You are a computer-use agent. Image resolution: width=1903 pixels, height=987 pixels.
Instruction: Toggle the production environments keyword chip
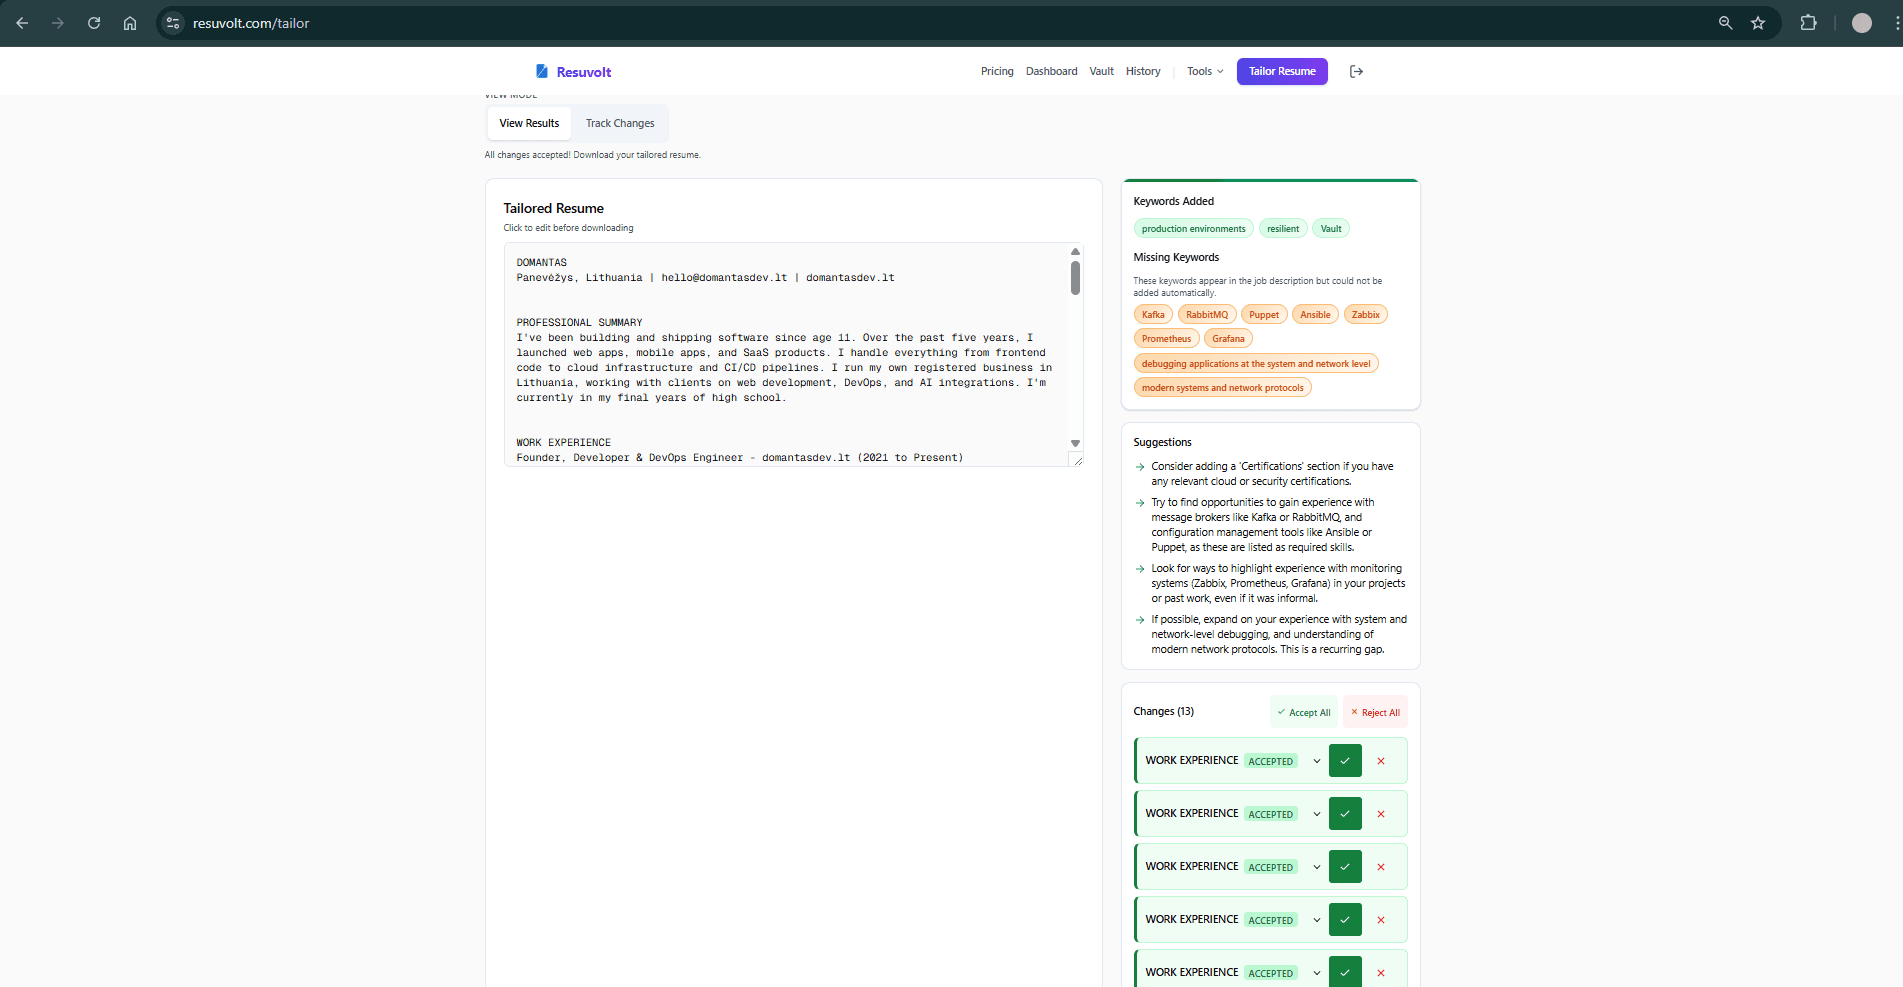(x=1193, y=228)
